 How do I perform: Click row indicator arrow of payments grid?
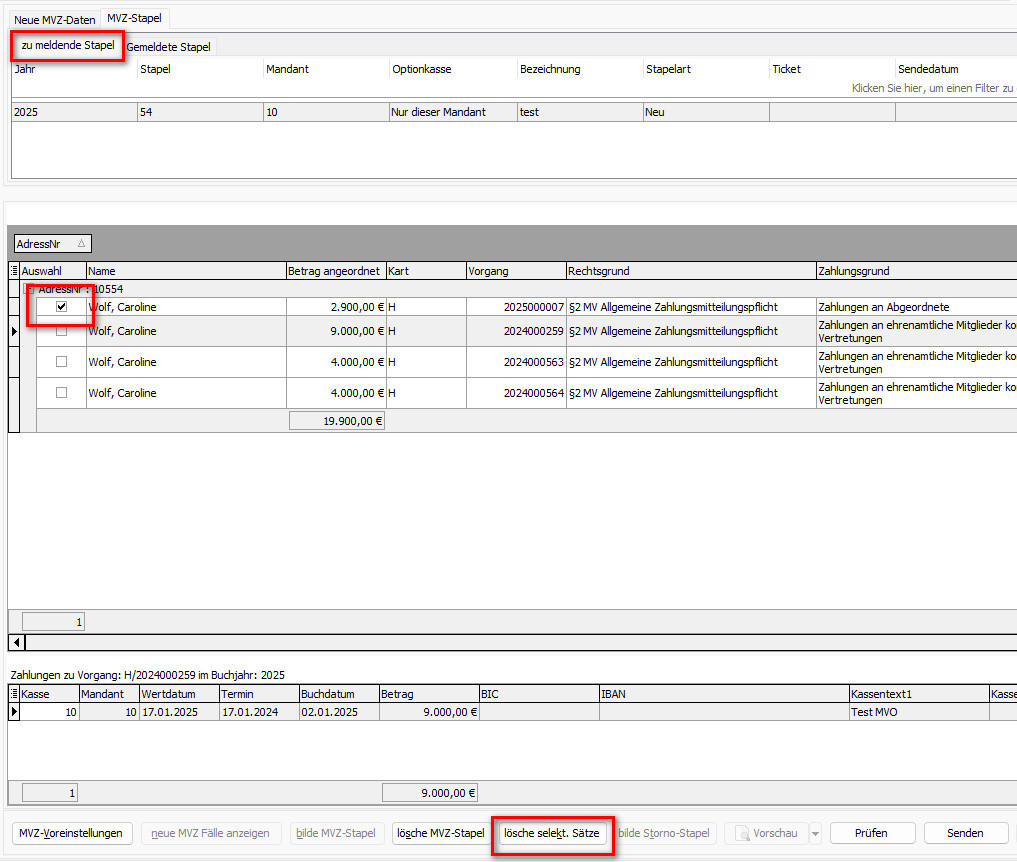pyautogui.click(x=14, y=712)
